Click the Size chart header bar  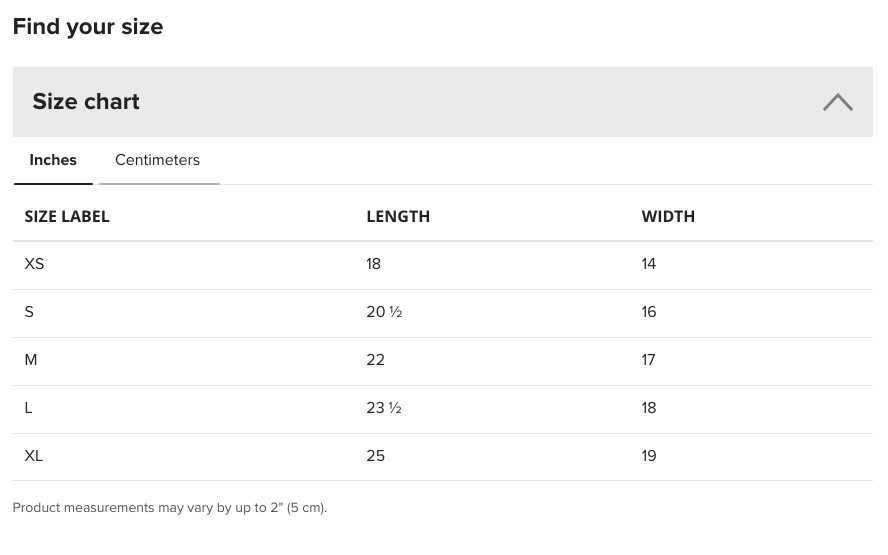443,102
